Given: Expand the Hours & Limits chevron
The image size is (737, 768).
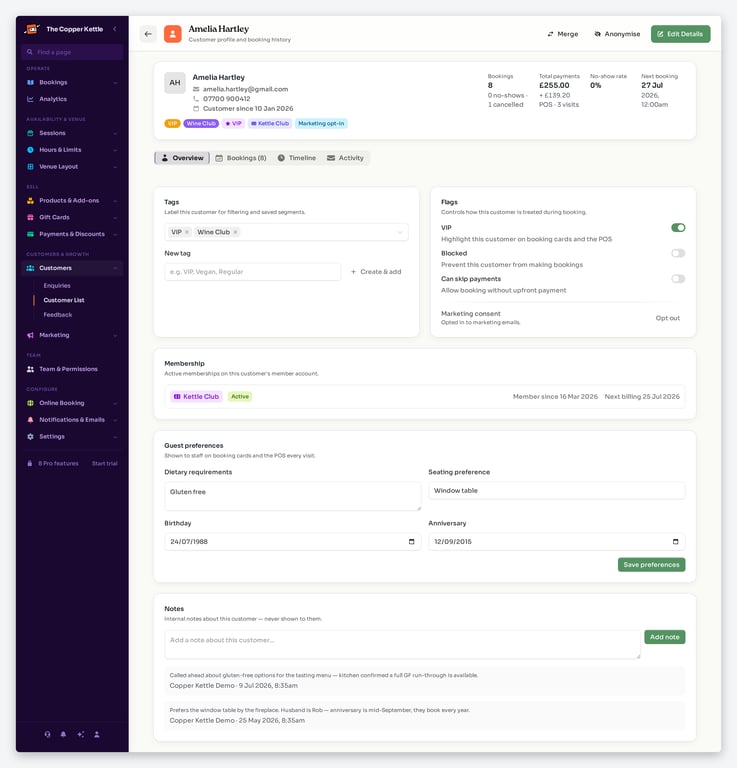Looking at the screenshot, I should coord(115,150).
